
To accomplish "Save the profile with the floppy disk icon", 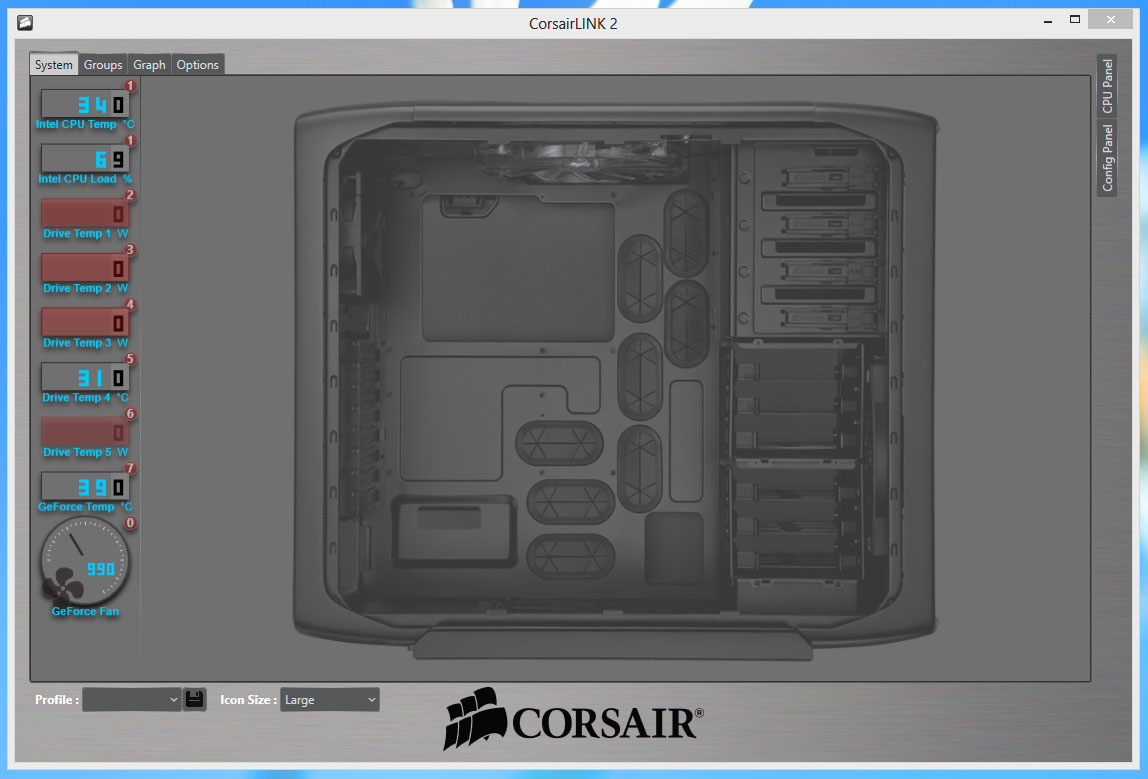I will [x=194, y=699].
